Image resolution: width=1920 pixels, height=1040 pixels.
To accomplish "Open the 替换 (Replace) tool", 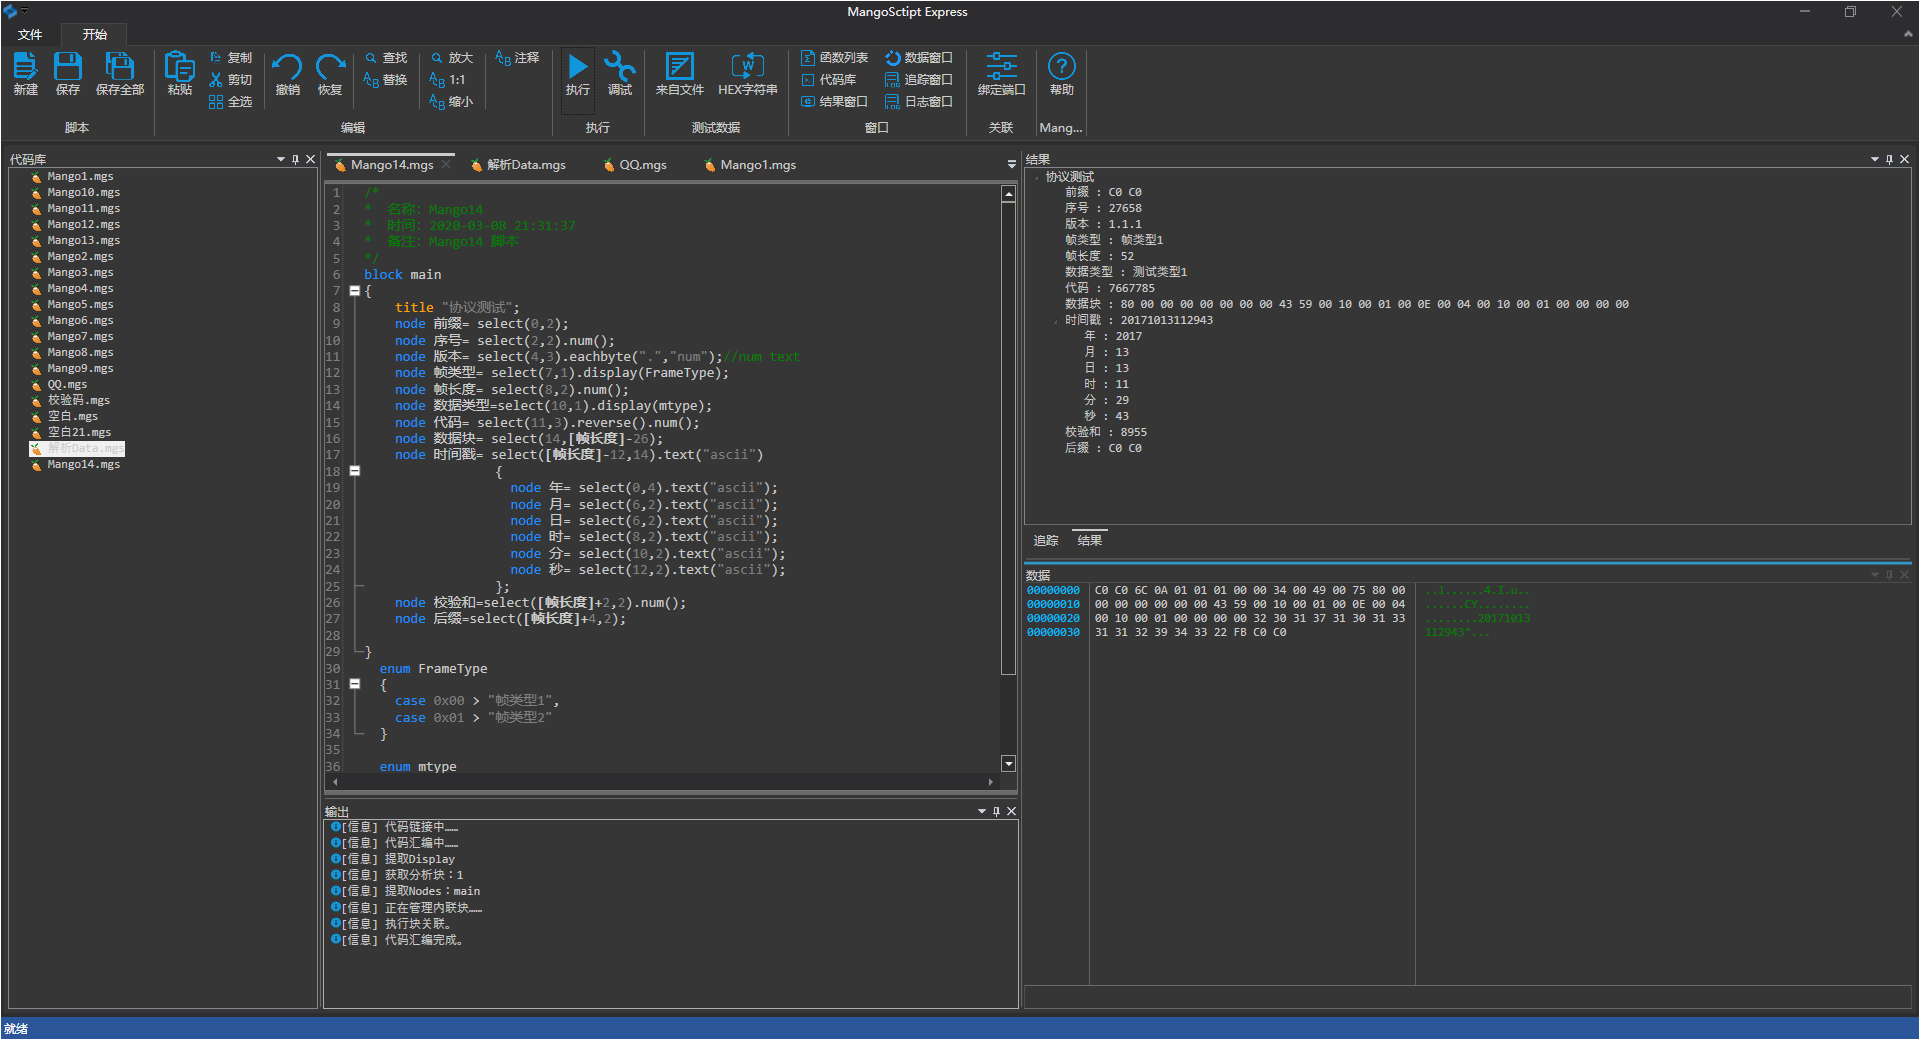I will pos(386,80).
